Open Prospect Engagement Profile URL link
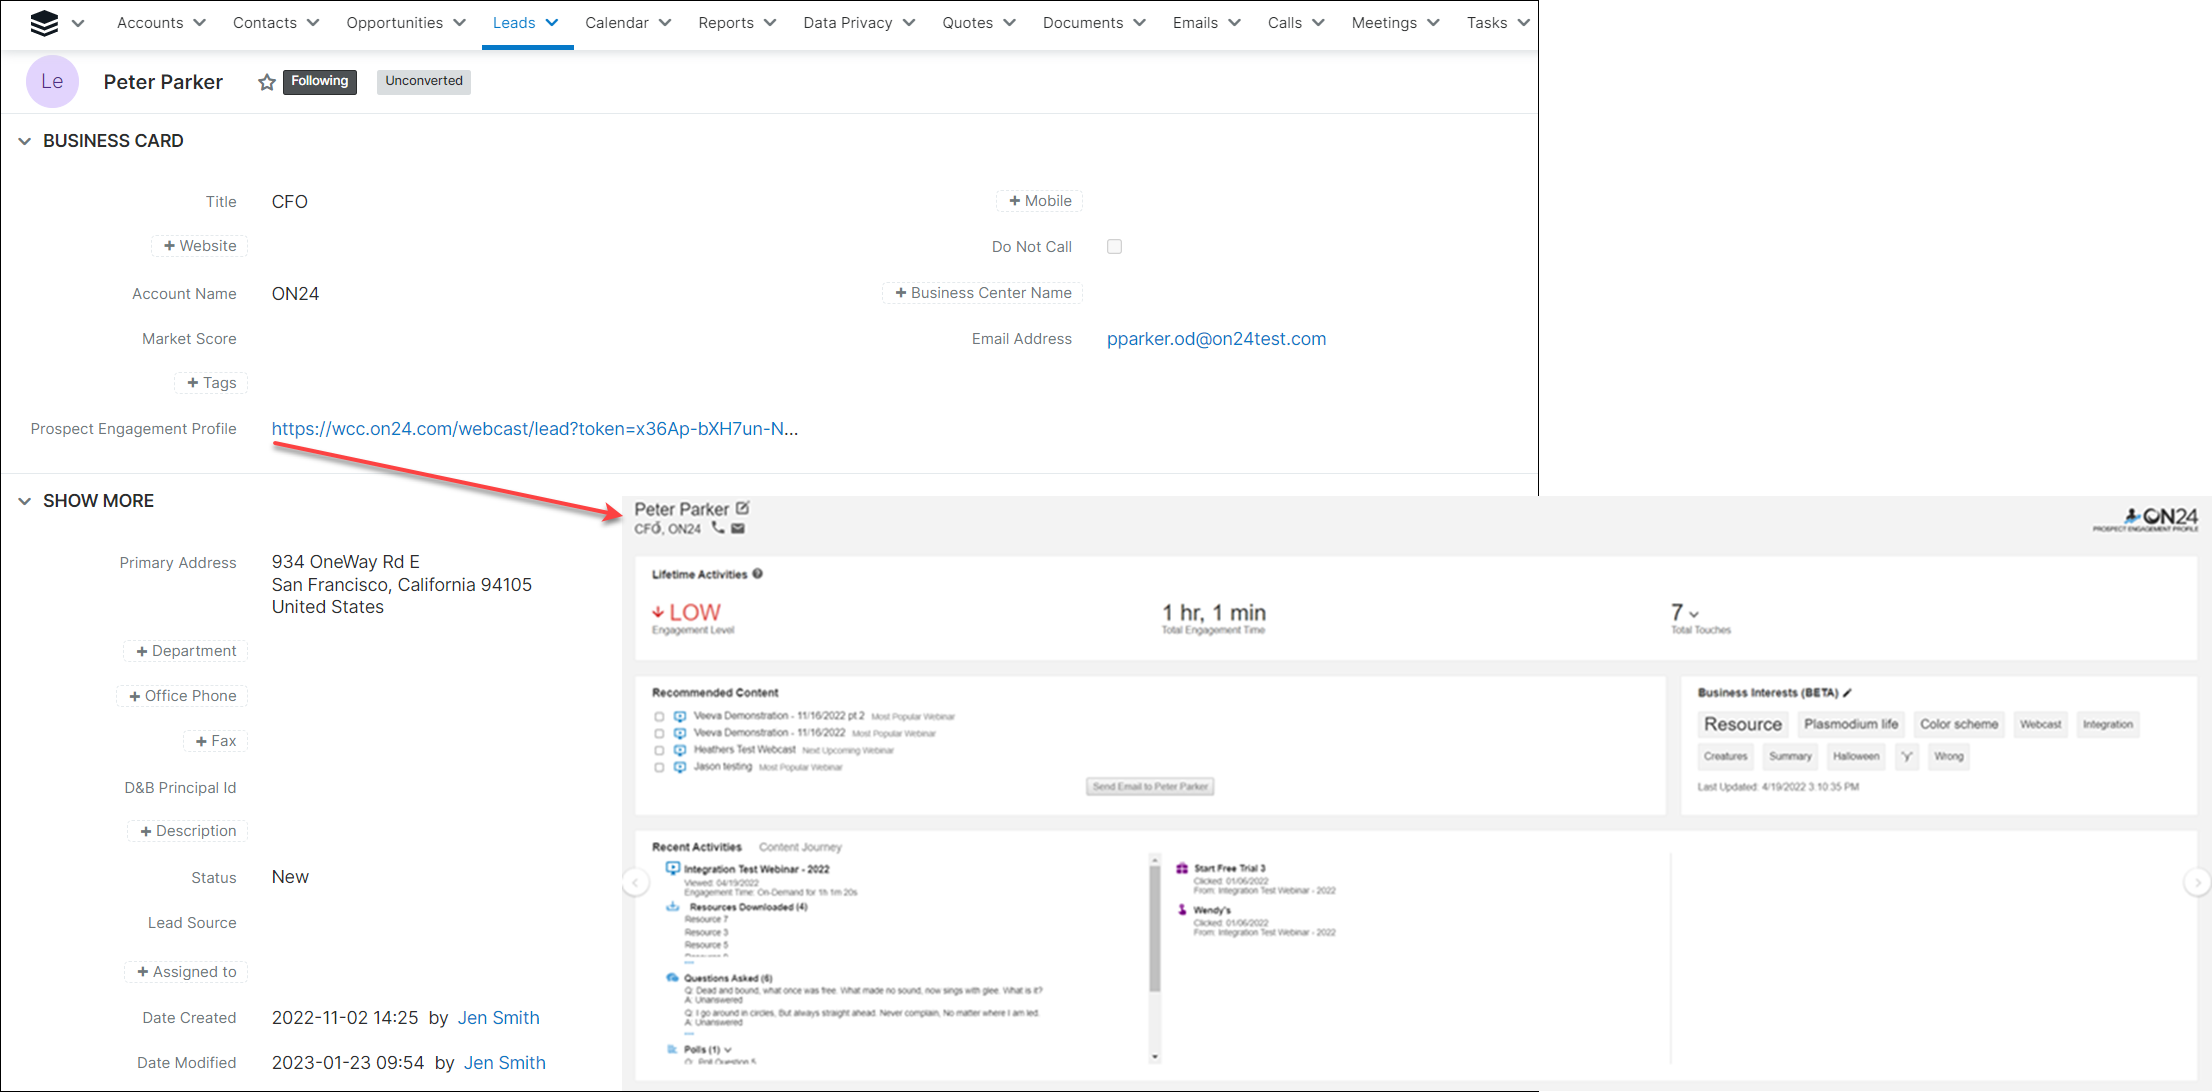The image size is (2212, 1092). tap(535, 429)
